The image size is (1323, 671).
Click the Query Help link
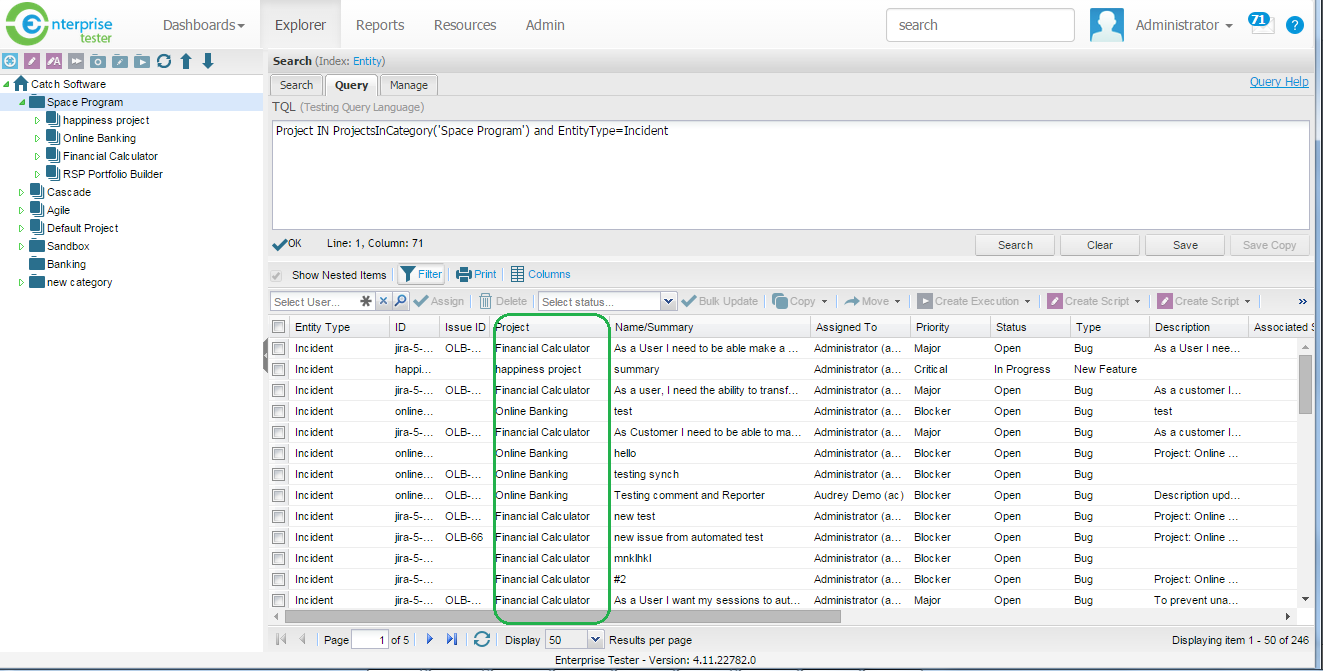point(1278,82)
